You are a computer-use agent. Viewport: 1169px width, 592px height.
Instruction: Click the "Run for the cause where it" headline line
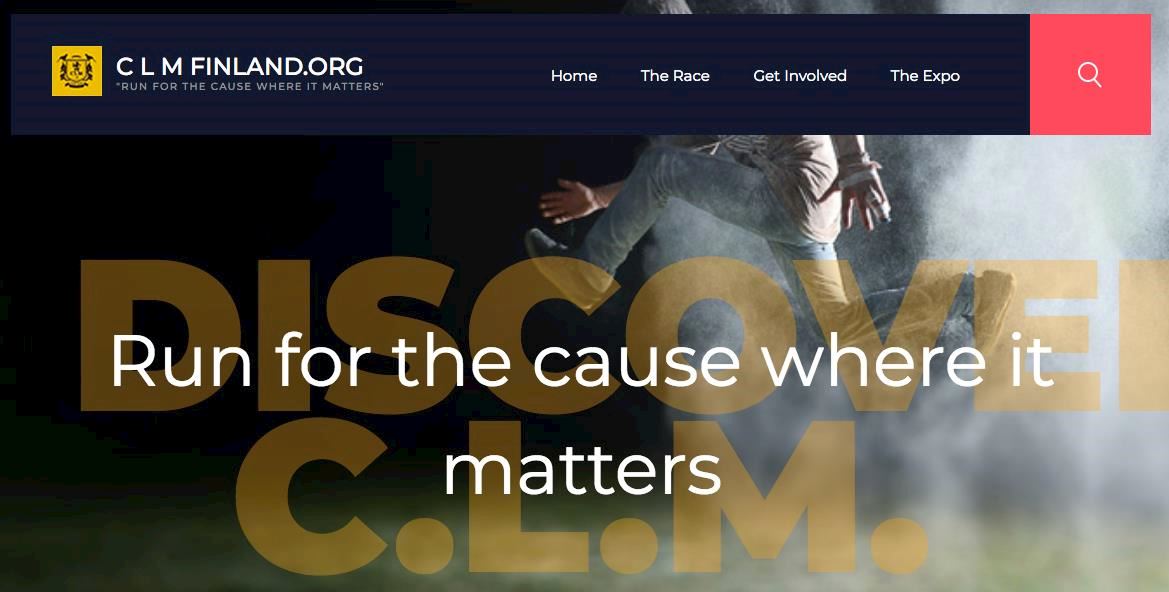[x=582, y=360]
